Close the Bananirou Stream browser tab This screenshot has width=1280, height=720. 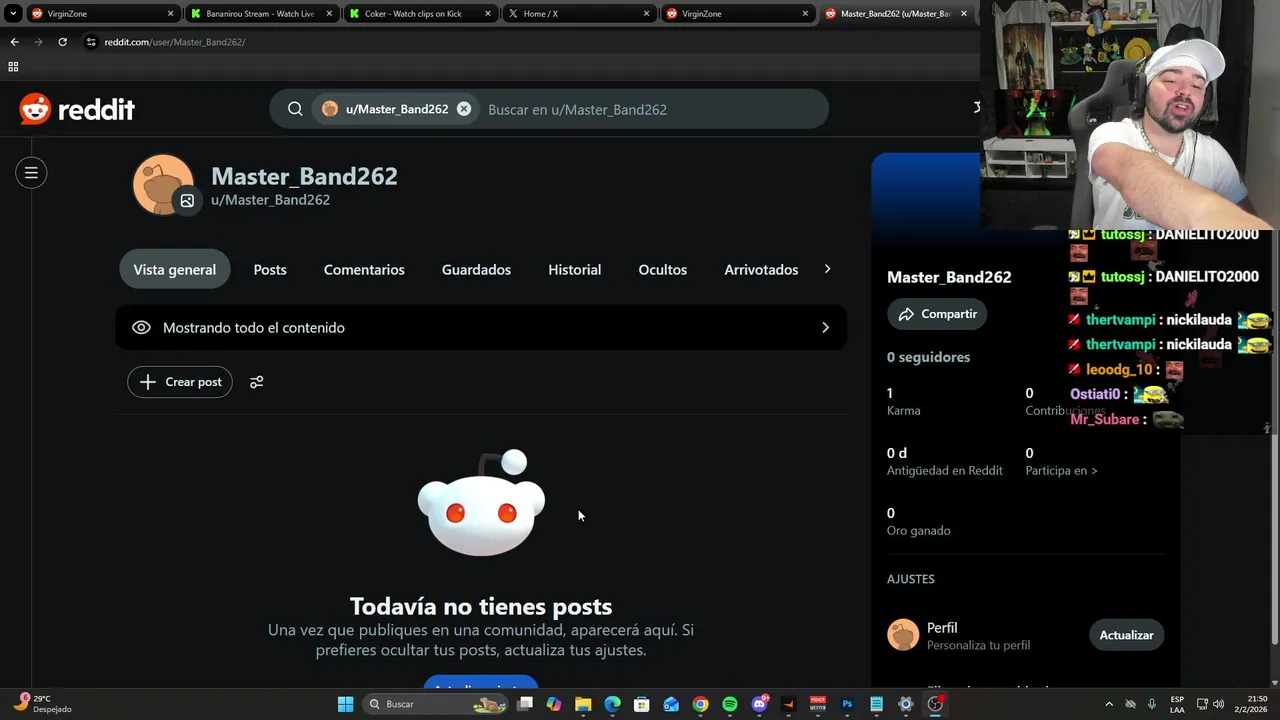point(329,14)
